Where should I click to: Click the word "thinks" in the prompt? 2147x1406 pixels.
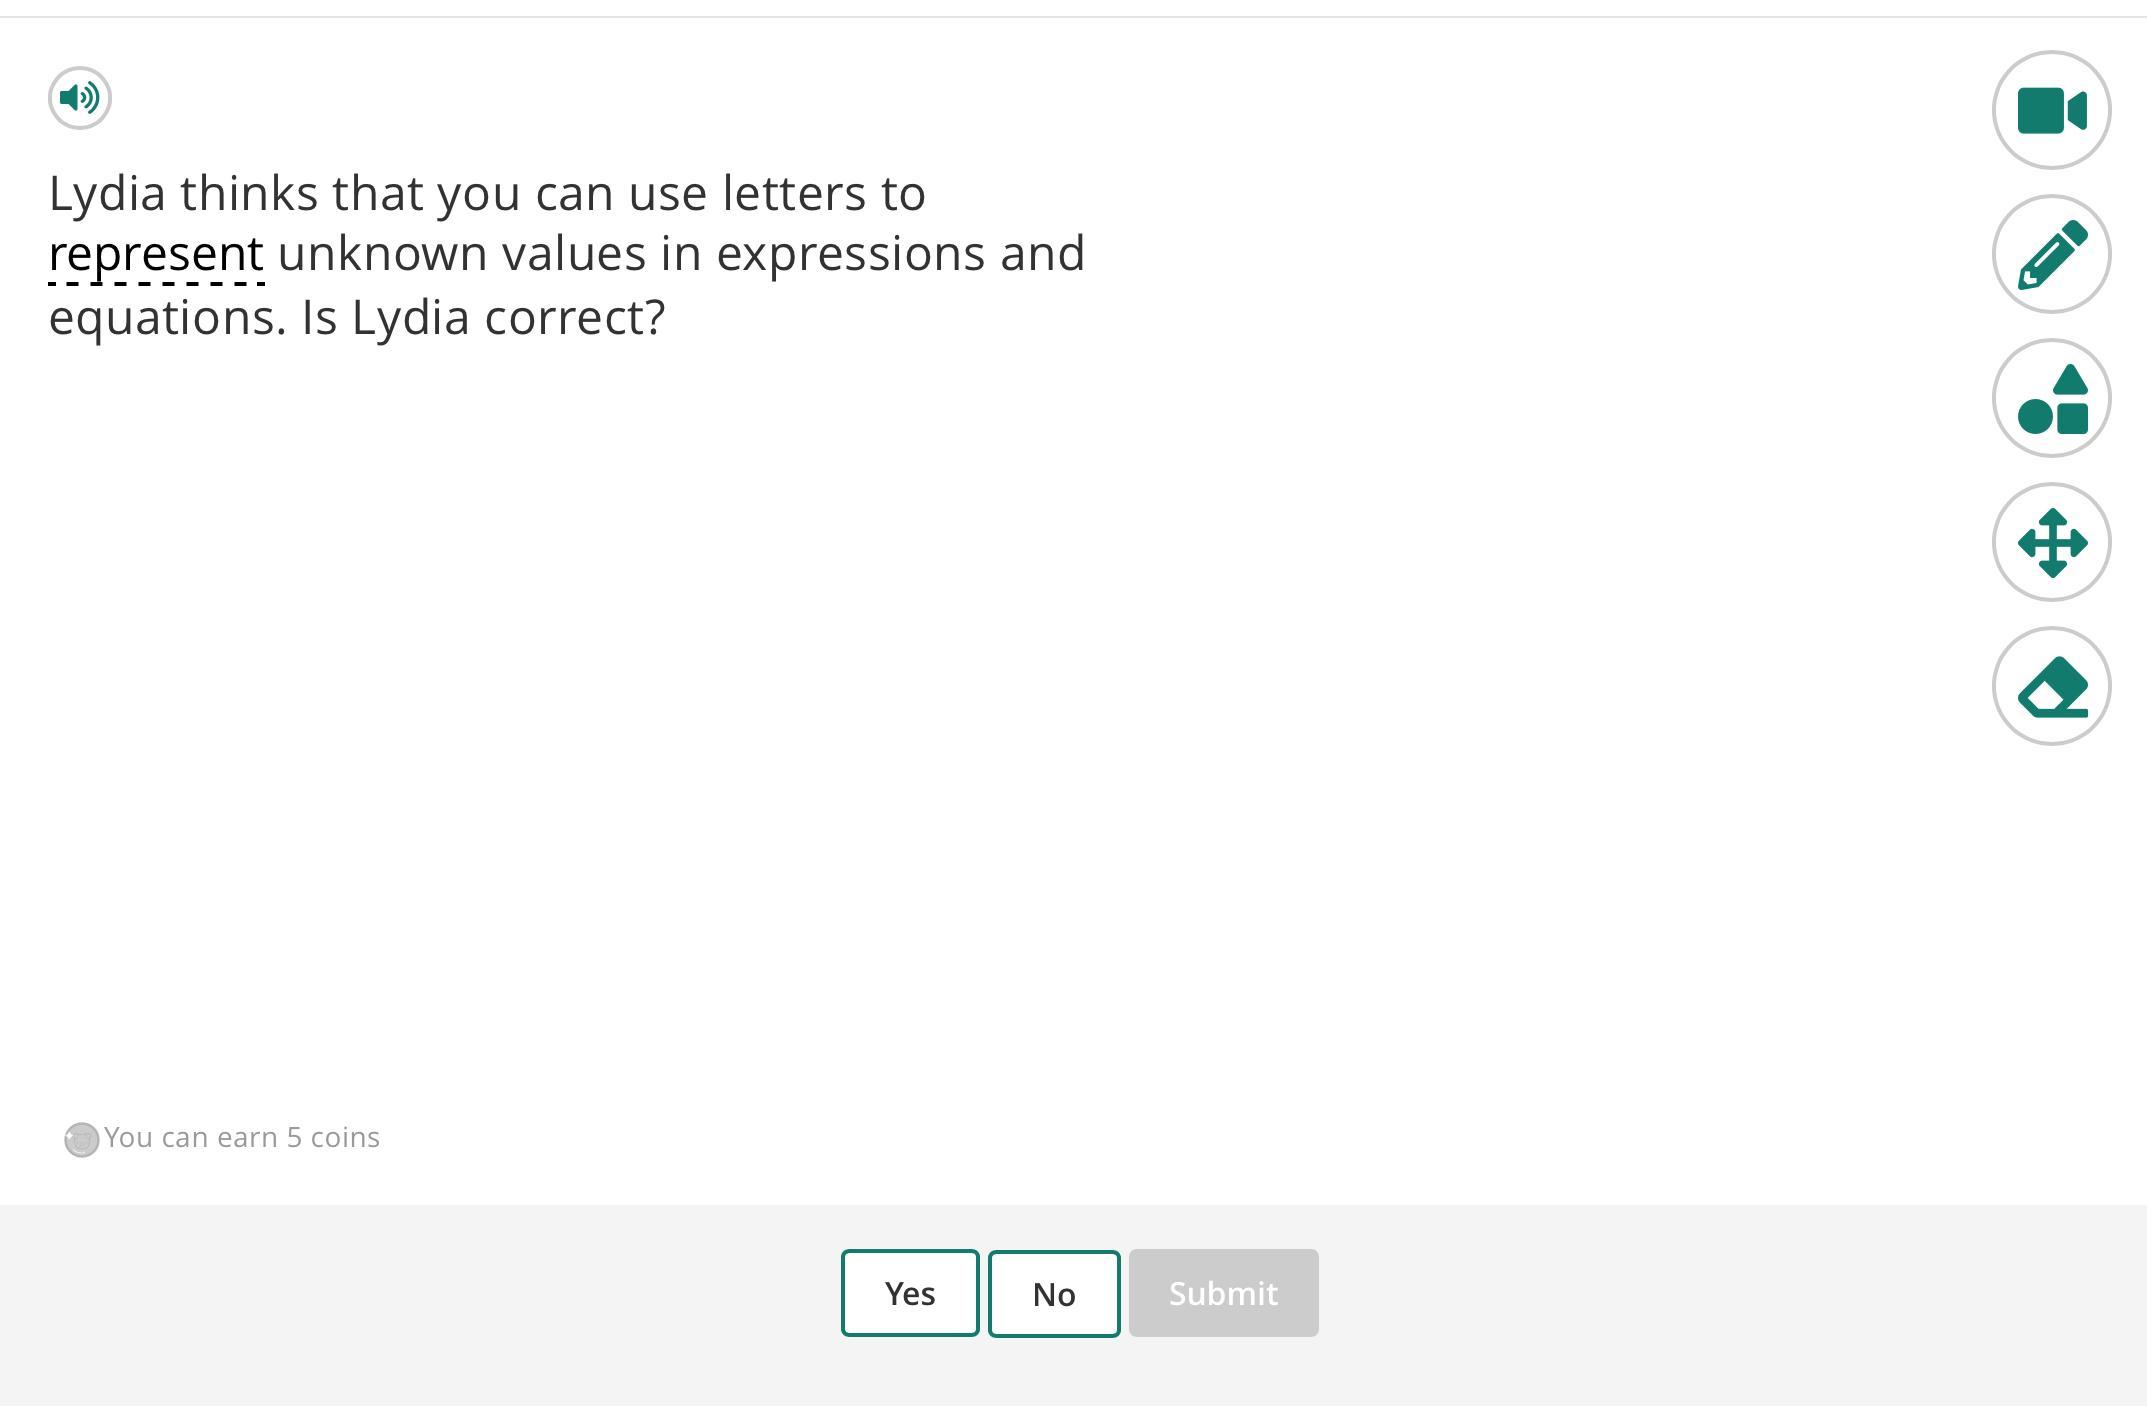[249, 193]
